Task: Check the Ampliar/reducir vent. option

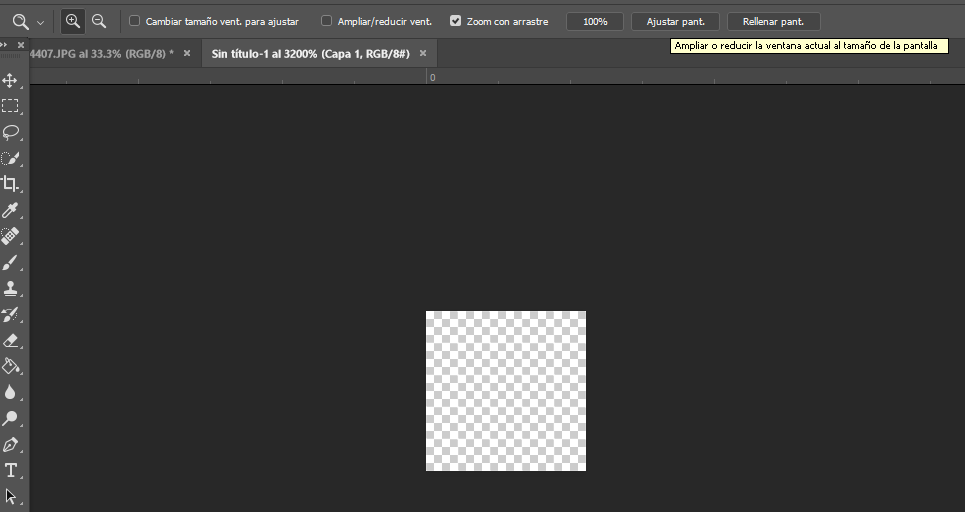Action: point(326,21)
